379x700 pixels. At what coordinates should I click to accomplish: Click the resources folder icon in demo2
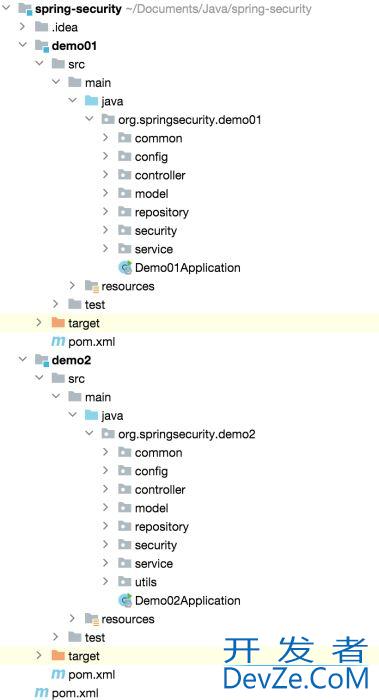92,619
